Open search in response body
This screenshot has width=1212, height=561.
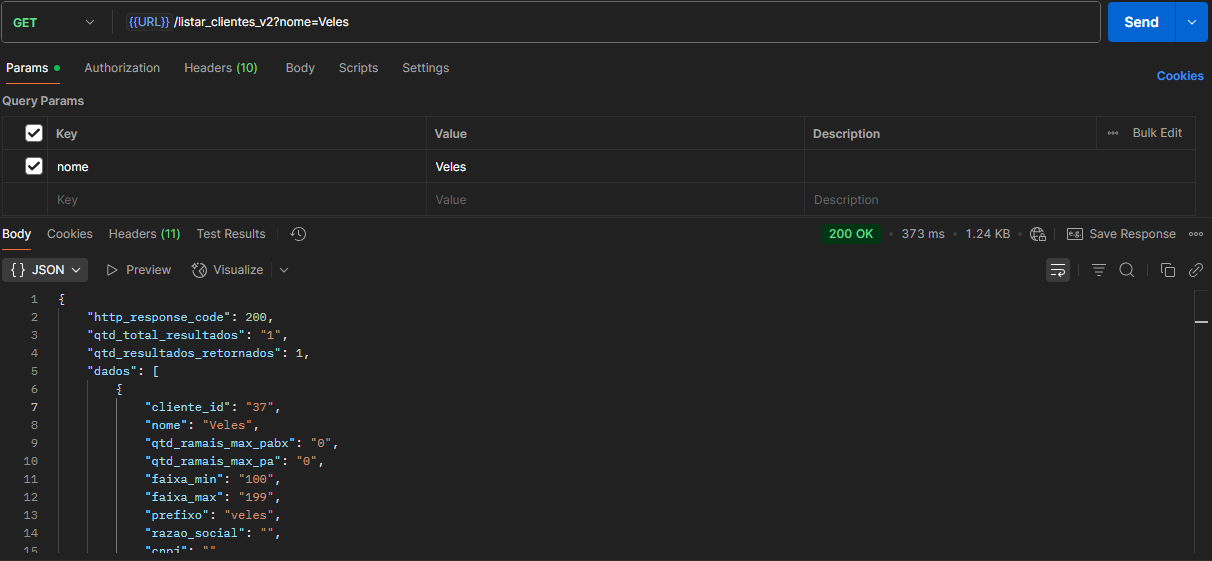click(1127, 270)
